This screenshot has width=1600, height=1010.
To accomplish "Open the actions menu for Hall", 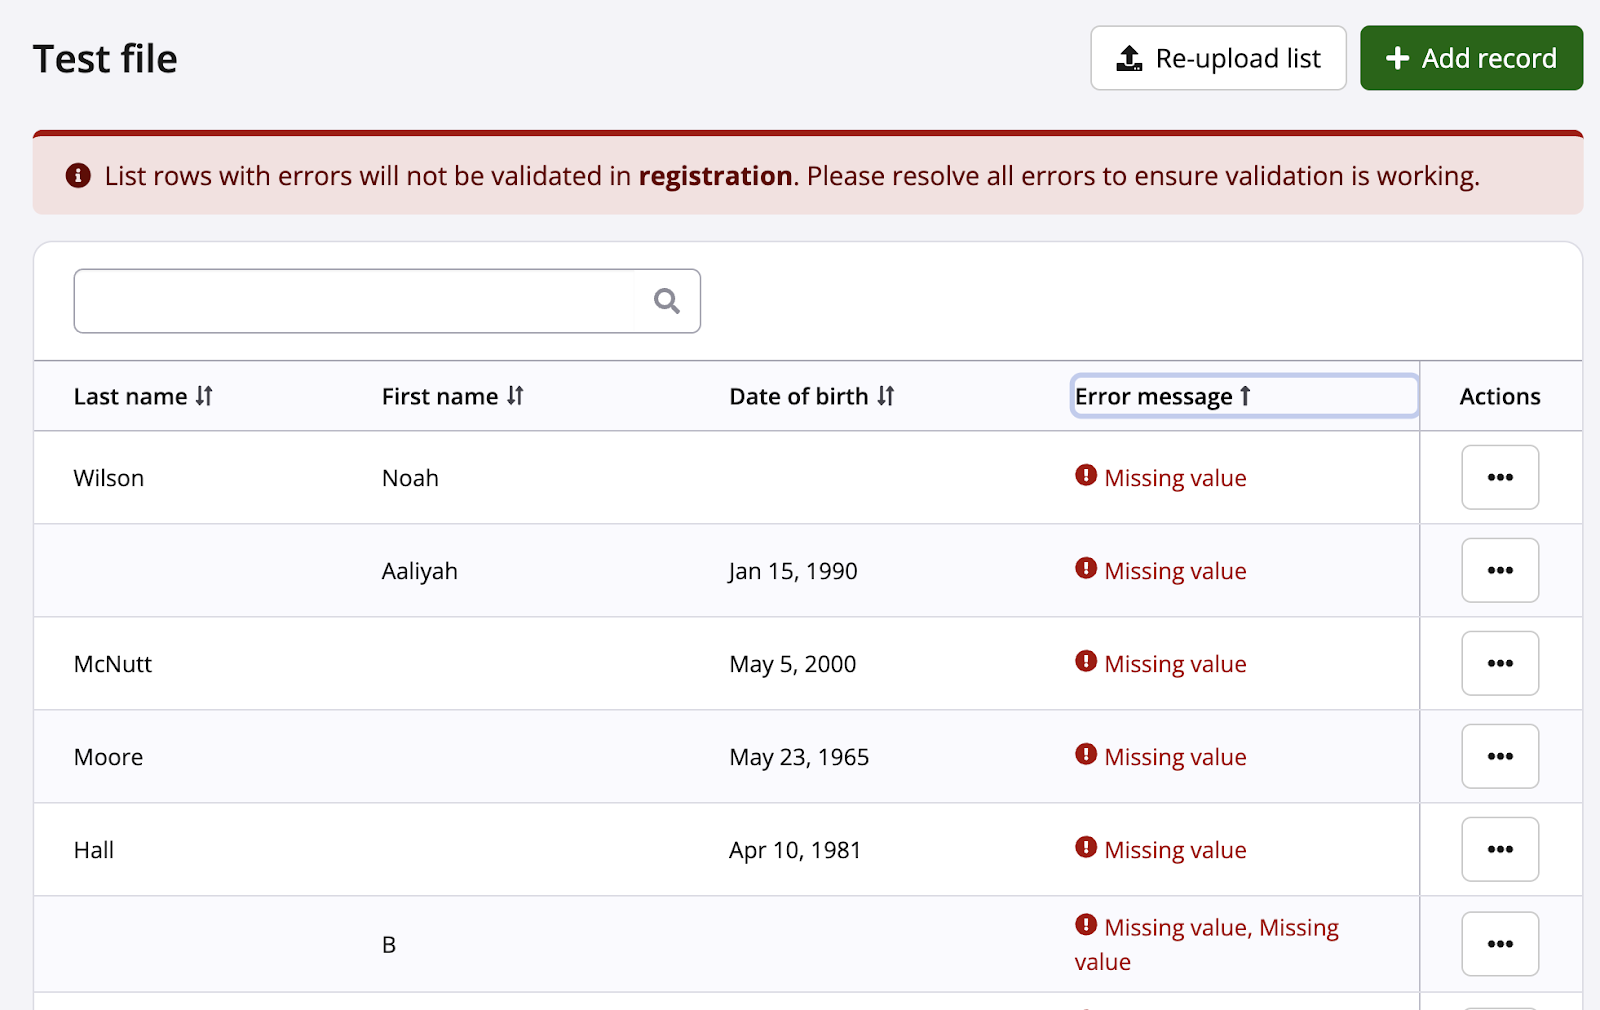I will coord(1499,850).
